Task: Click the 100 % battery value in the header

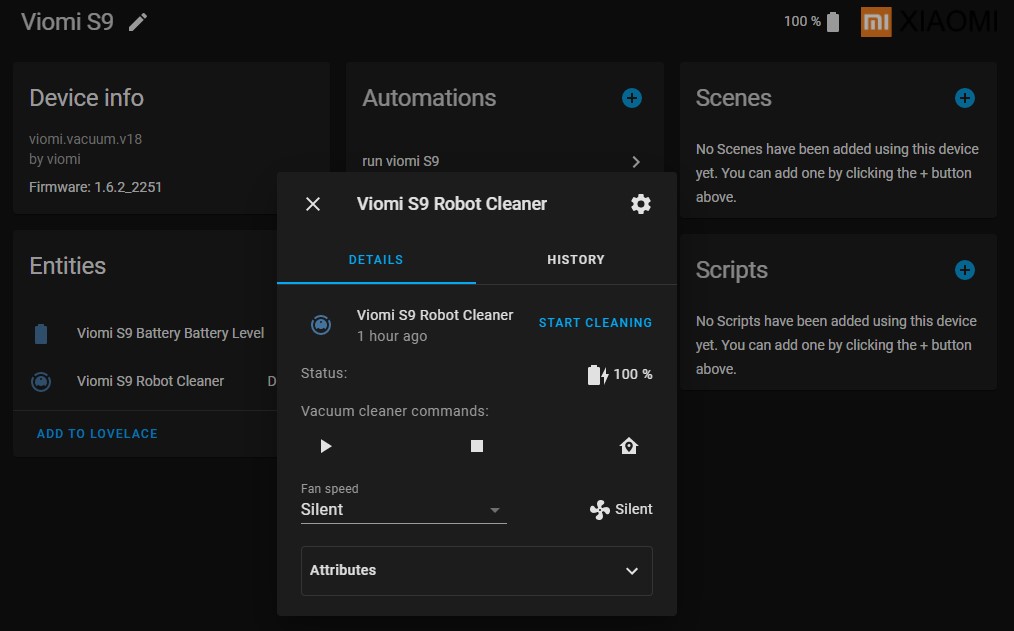Action: tap(802, 21)
